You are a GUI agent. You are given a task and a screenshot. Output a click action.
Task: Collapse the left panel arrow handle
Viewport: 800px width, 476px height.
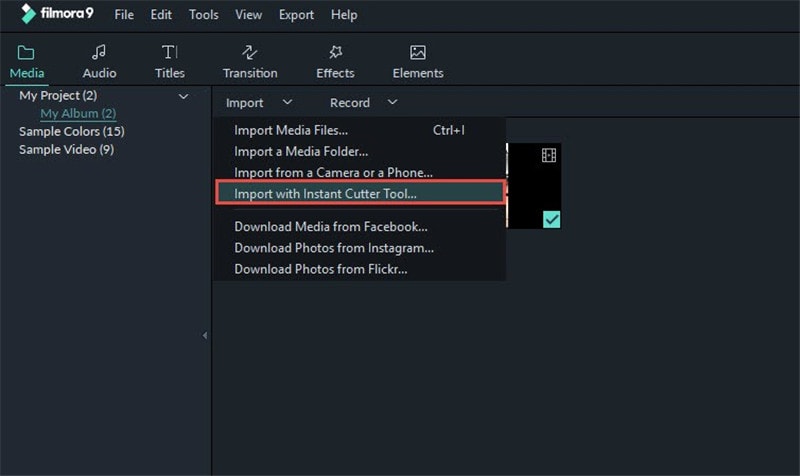[205, 335]
